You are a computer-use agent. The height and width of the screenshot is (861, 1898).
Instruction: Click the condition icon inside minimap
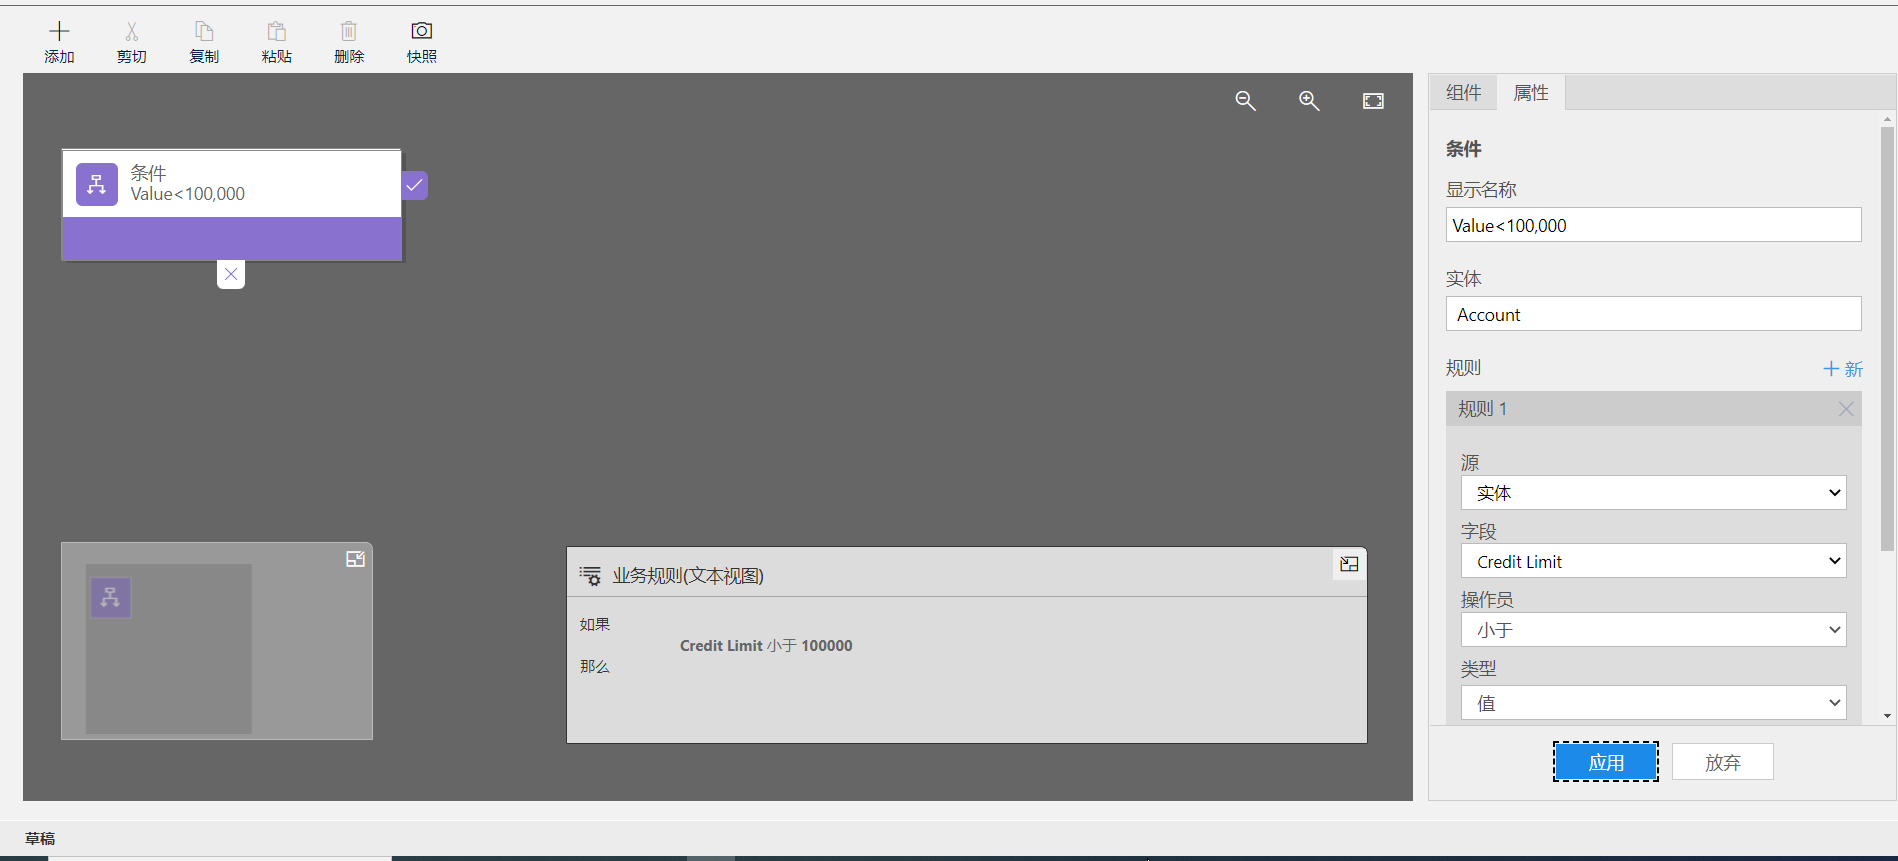click(110, 597)
